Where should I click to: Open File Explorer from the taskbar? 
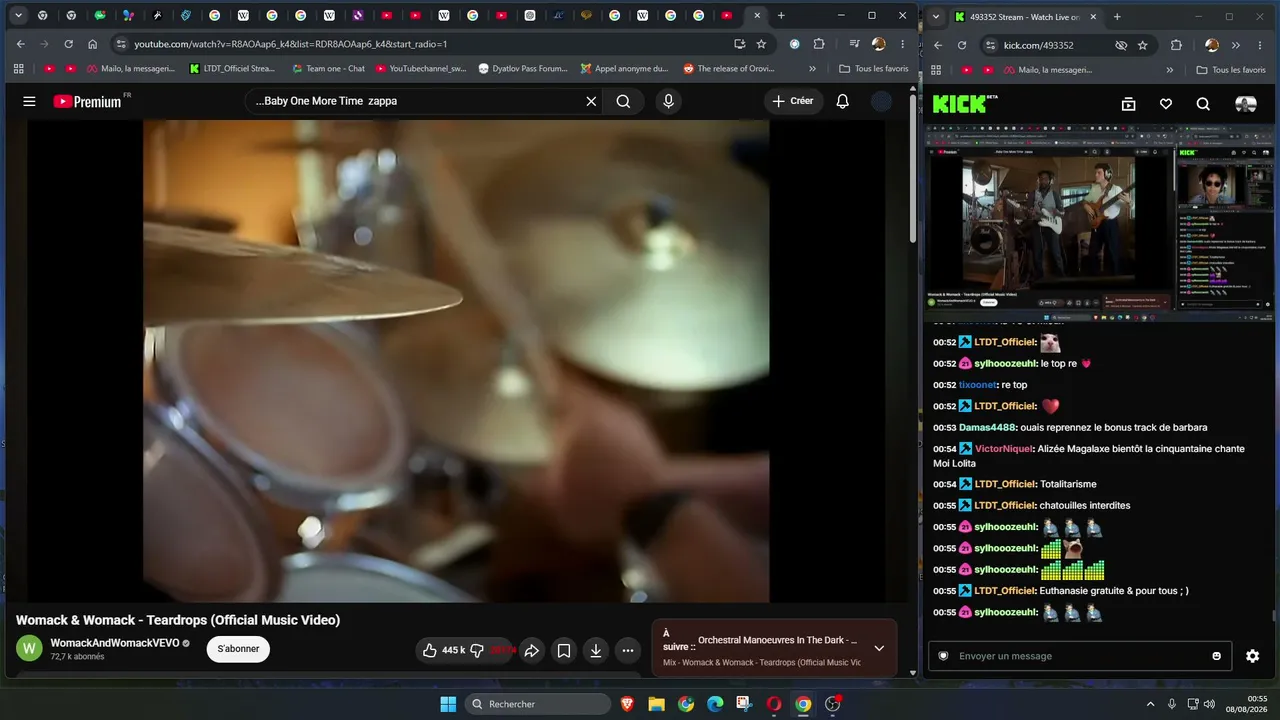click(656, 704)
